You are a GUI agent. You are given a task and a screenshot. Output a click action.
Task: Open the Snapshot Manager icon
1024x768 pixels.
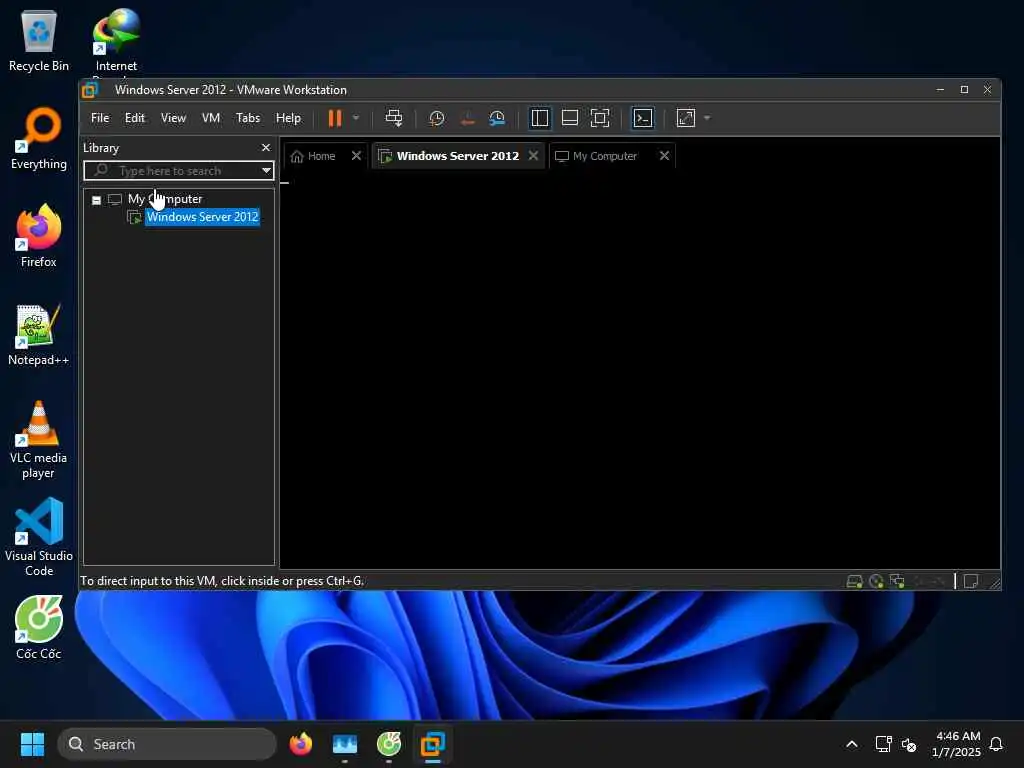click(497, 118)
